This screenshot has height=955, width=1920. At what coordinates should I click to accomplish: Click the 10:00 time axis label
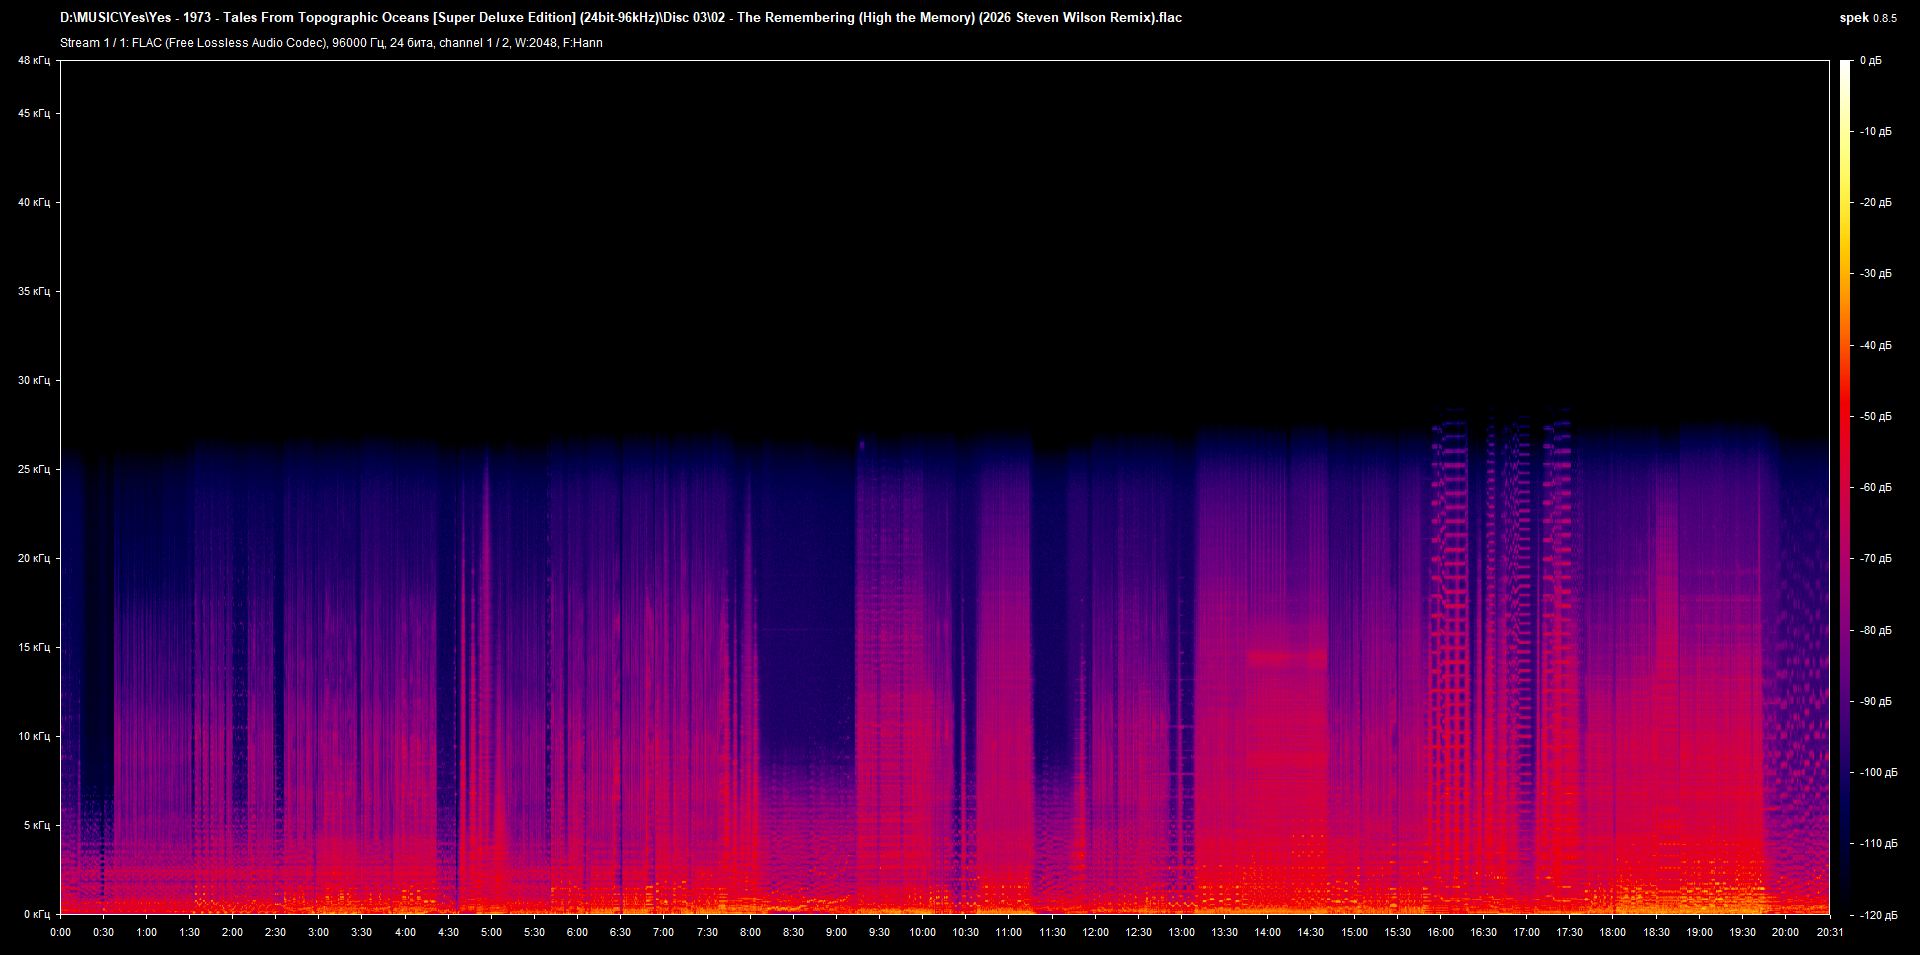pos(922,933)
